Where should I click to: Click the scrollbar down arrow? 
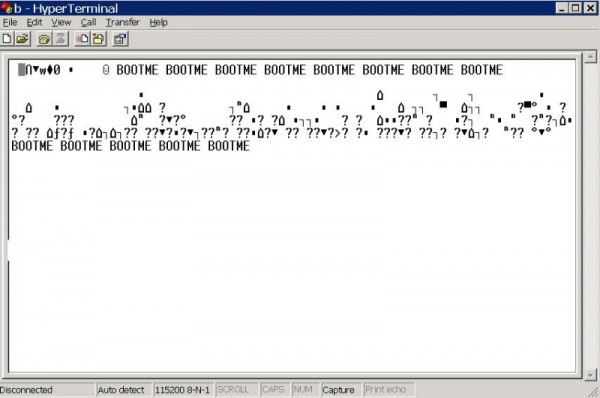tap(590, 375)
